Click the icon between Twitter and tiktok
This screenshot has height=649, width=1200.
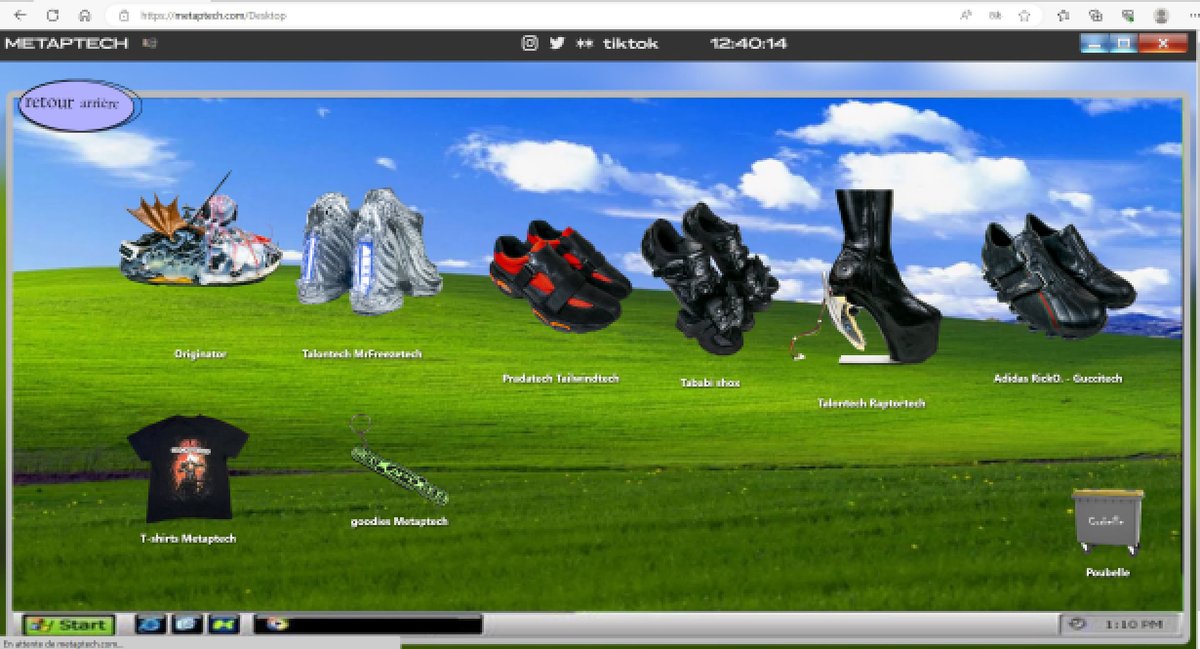coord(585,44)
